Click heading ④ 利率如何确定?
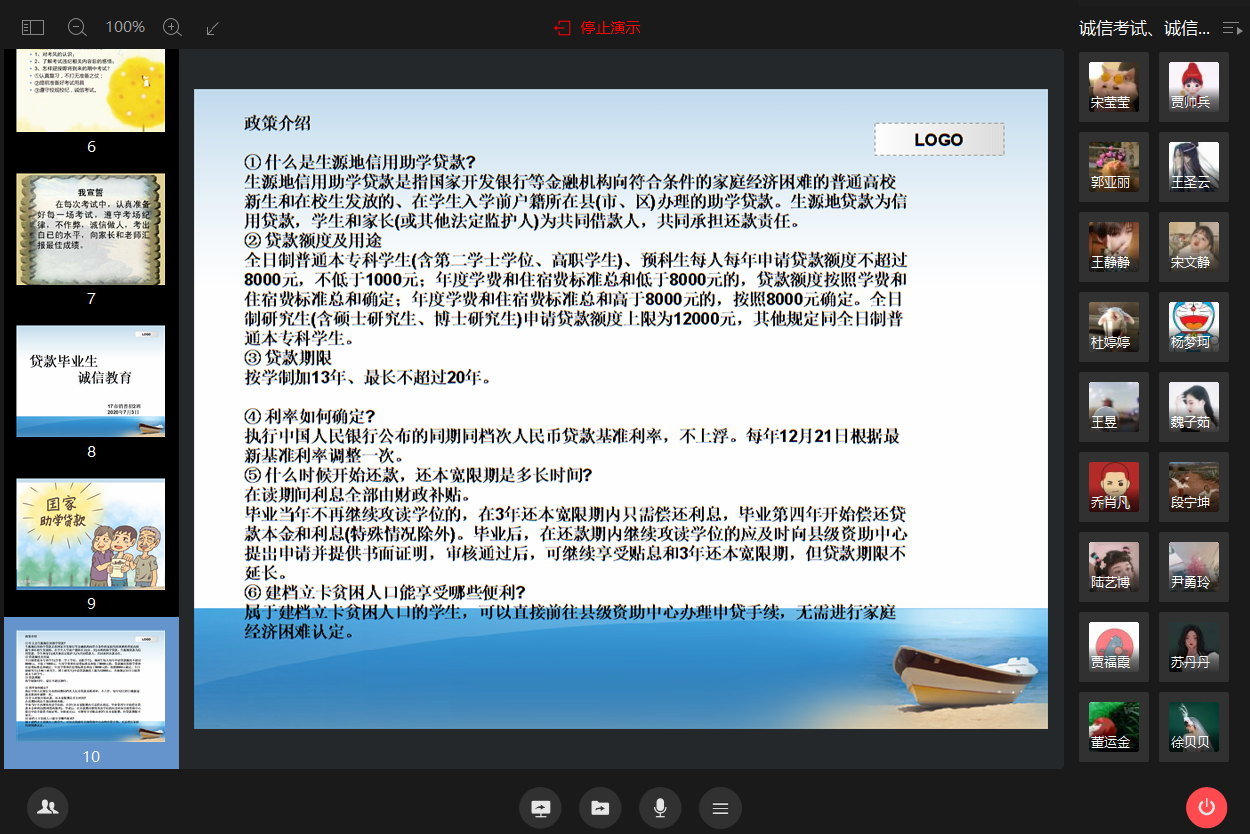The height and width of the screenshot is (834, 1250). (x=310, y=416)
